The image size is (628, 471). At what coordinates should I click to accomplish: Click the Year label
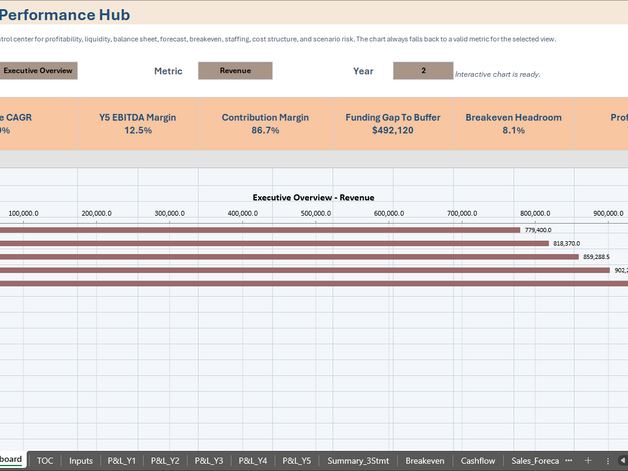pos(363,71)
